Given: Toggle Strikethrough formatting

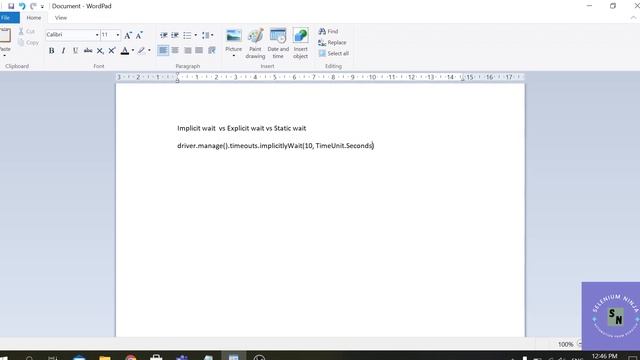Looking at the screenshot, I should [88, 51].
